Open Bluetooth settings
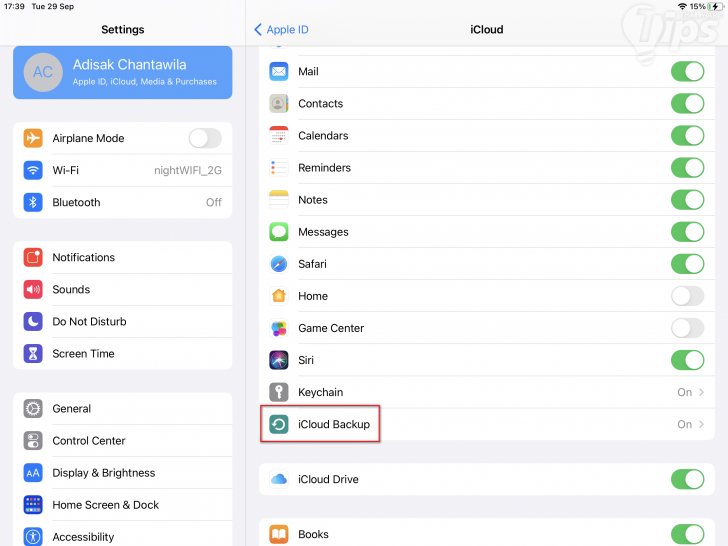The width and height of the screenshot is (728, 546). tap(123, 202)
